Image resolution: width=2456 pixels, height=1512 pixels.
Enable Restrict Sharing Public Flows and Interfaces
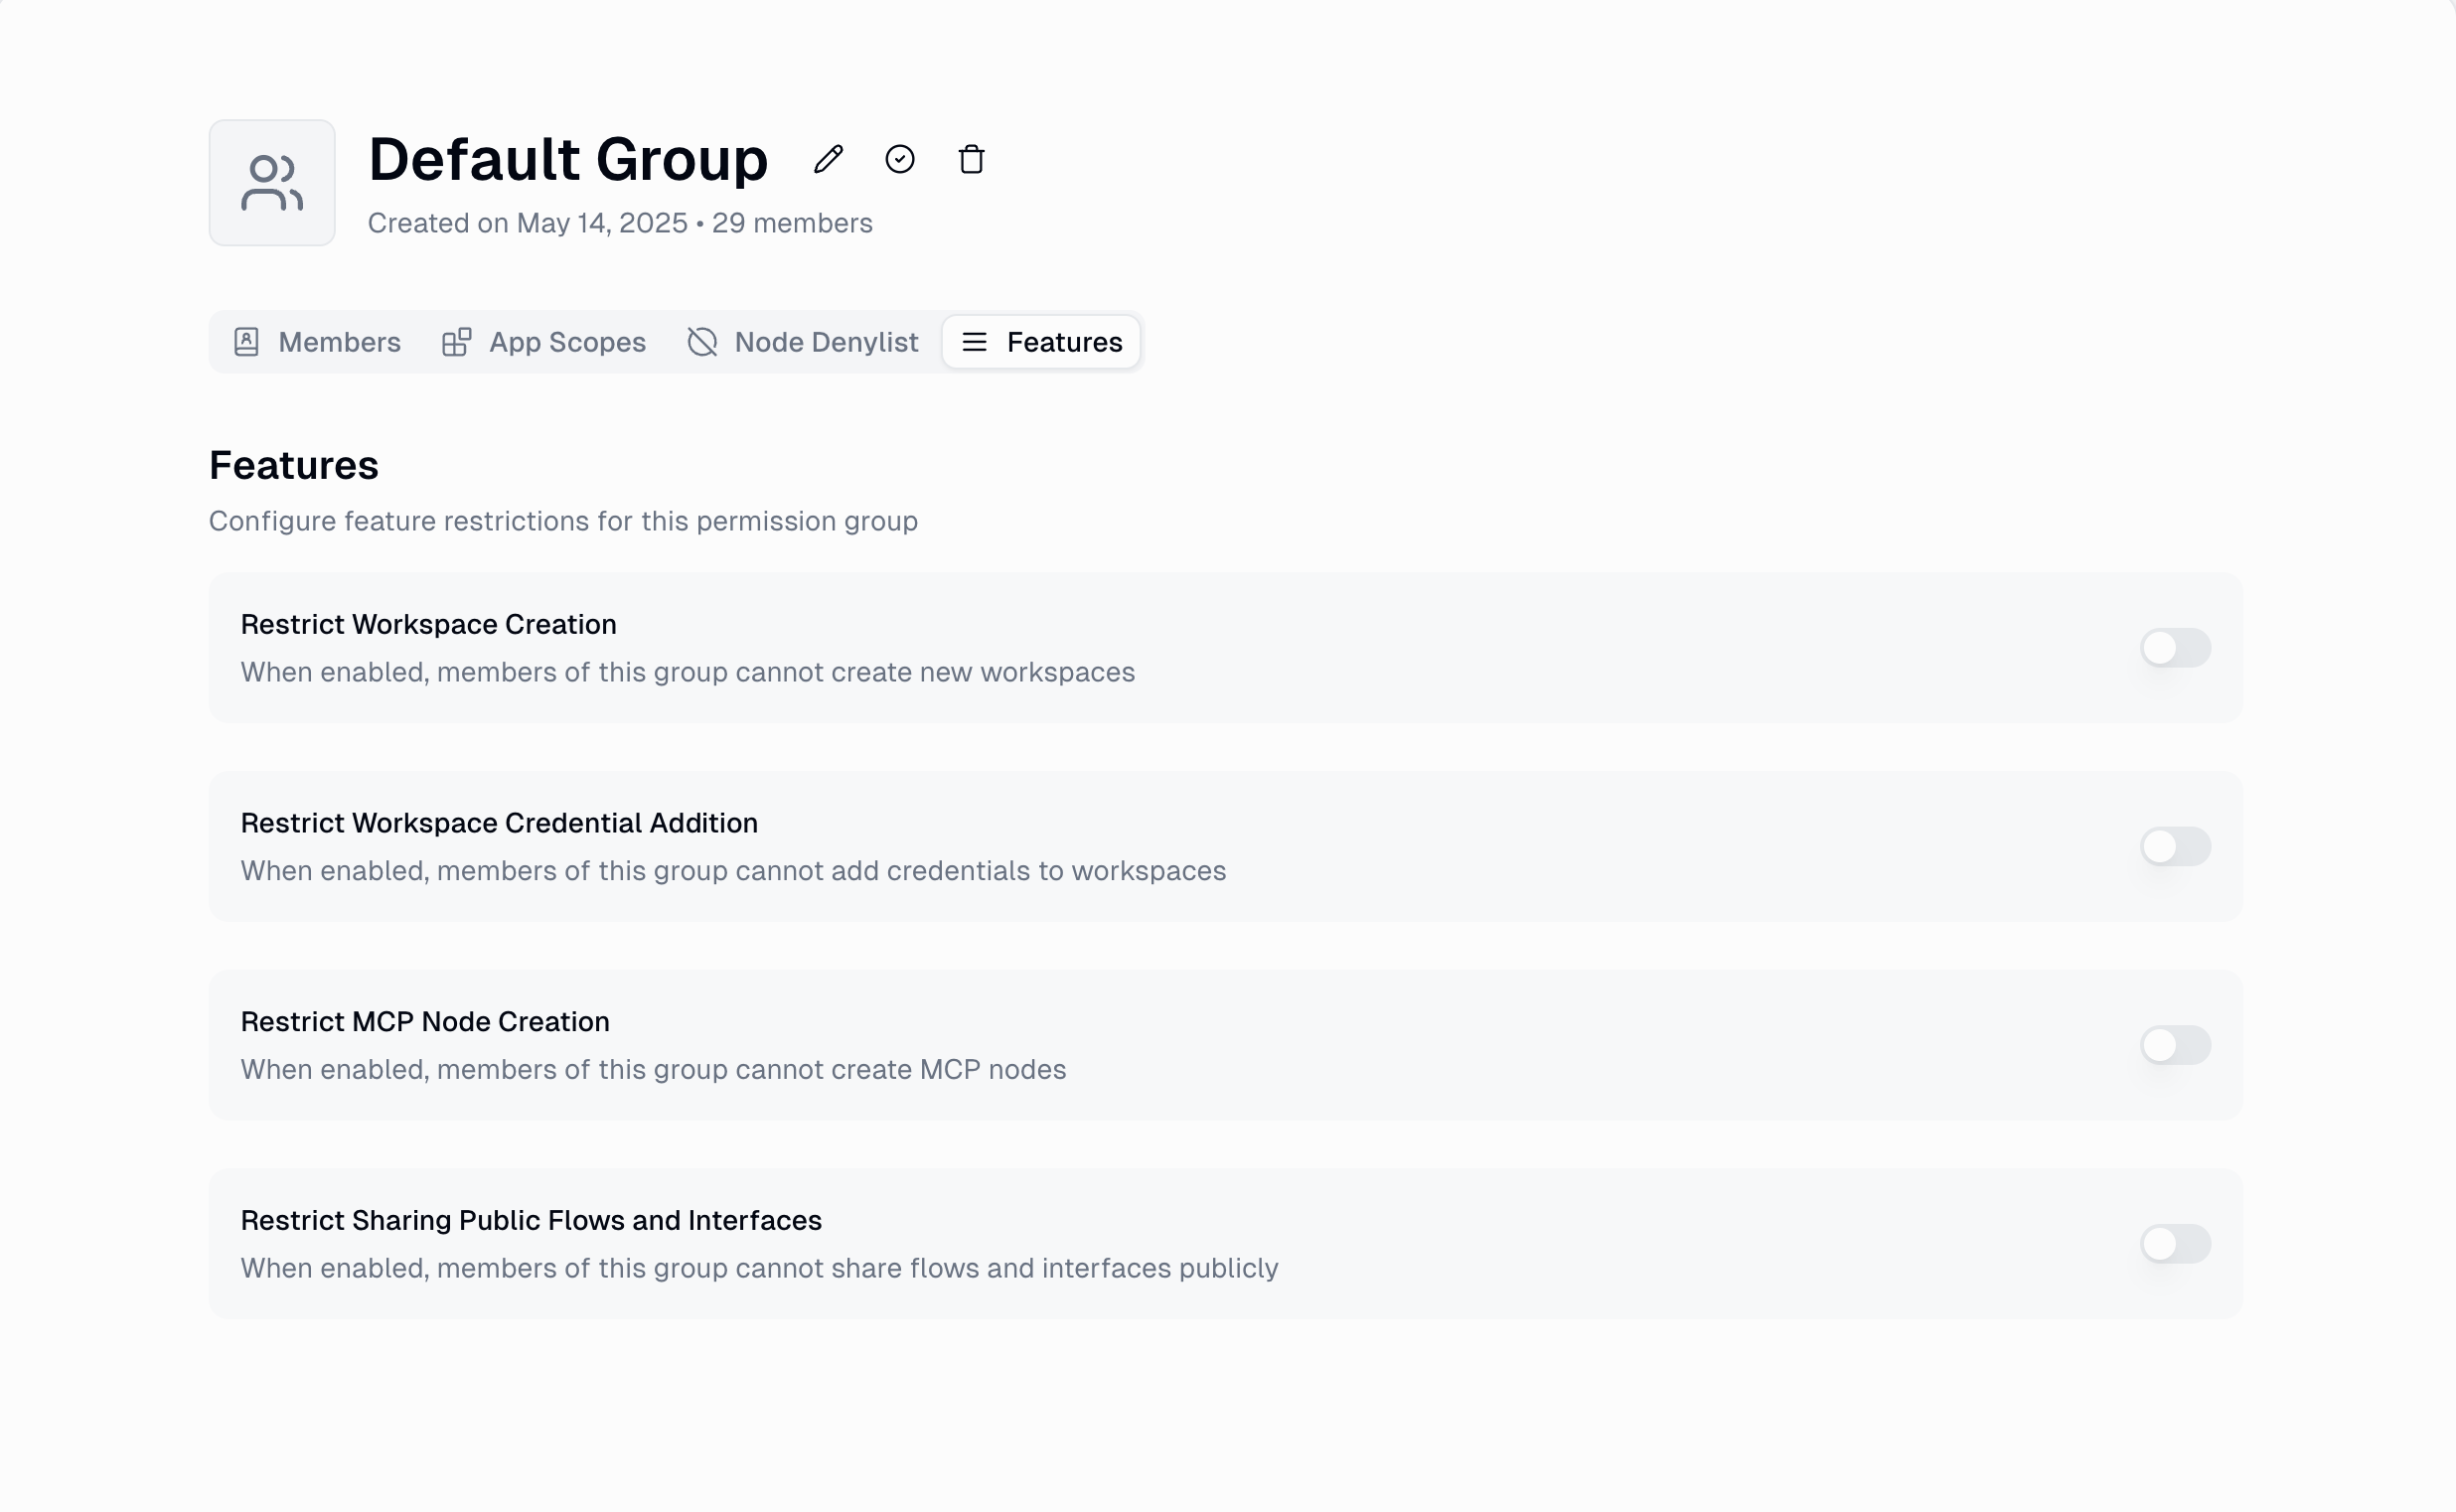click(2175, 1244)
